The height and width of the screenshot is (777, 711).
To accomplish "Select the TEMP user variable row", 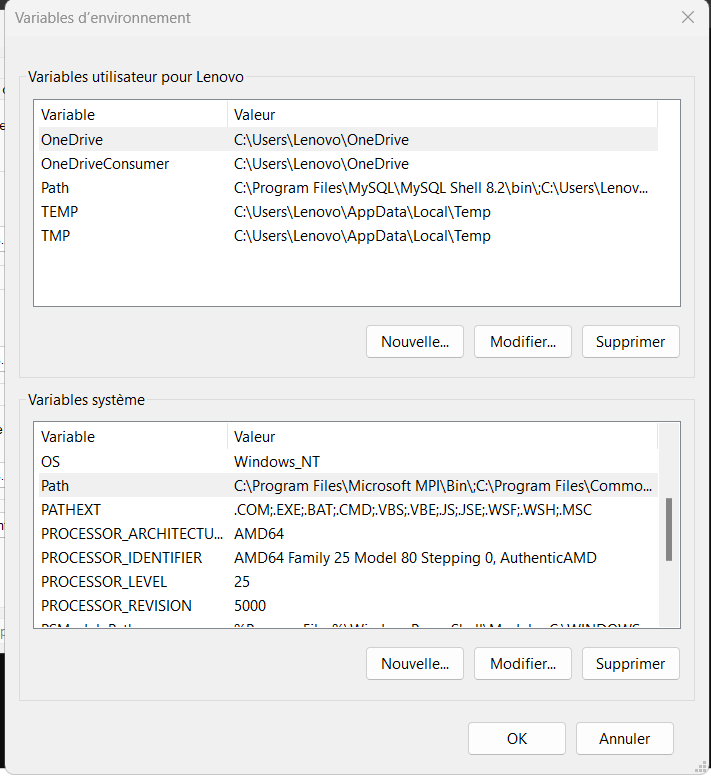I will [59, 212].
